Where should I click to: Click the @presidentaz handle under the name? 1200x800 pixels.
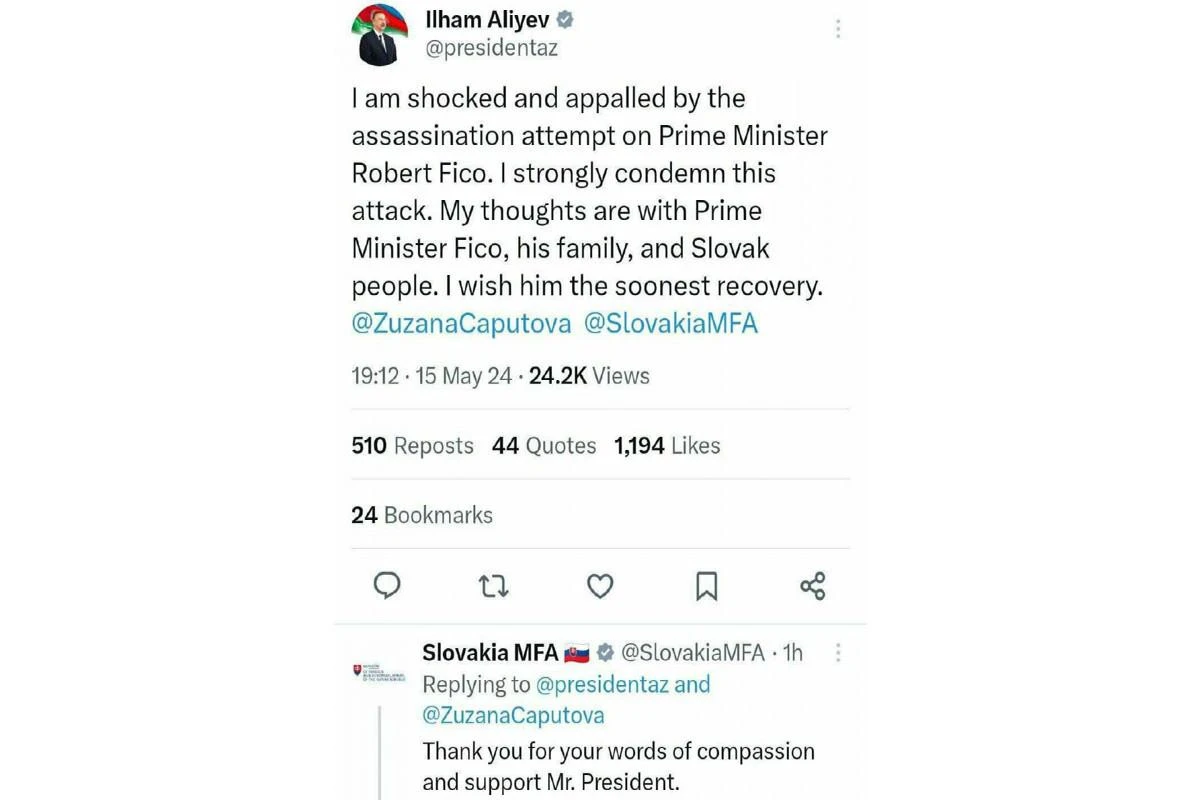click(x=492, y=48)
